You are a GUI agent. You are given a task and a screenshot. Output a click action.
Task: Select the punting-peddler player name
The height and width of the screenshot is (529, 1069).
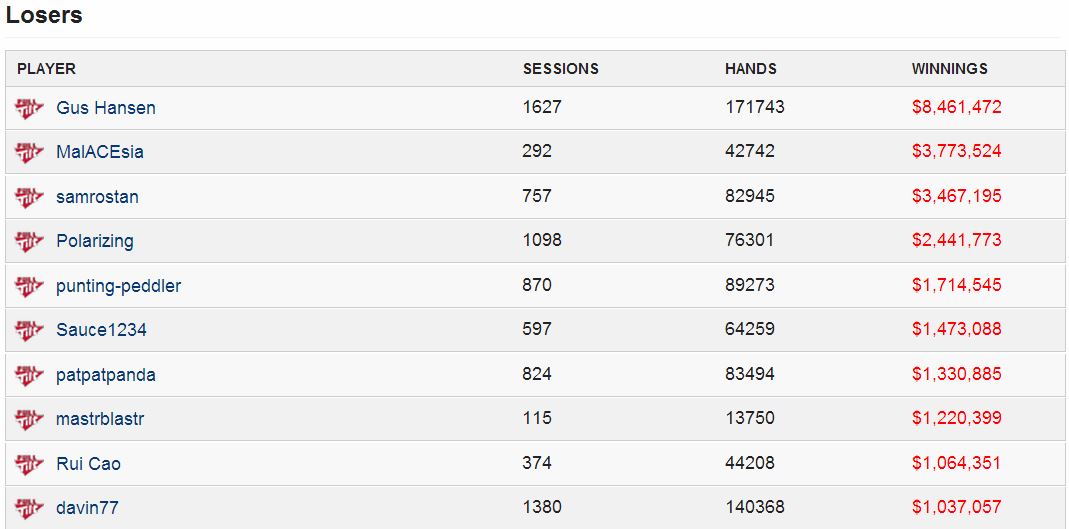[119, 286]
